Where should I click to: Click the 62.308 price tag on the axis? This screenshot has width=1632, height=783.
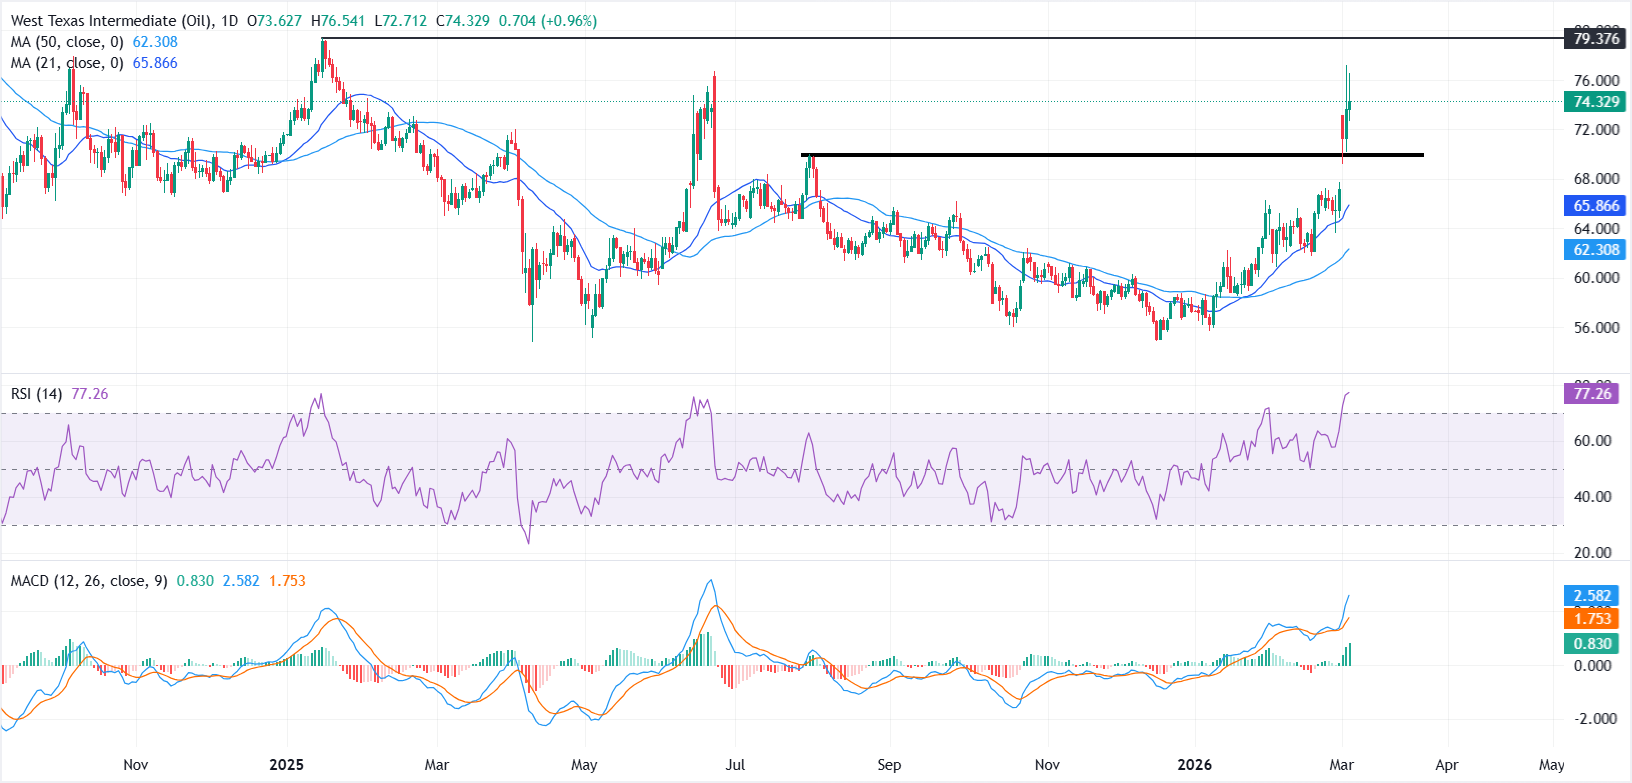[x=1596, y=250]
